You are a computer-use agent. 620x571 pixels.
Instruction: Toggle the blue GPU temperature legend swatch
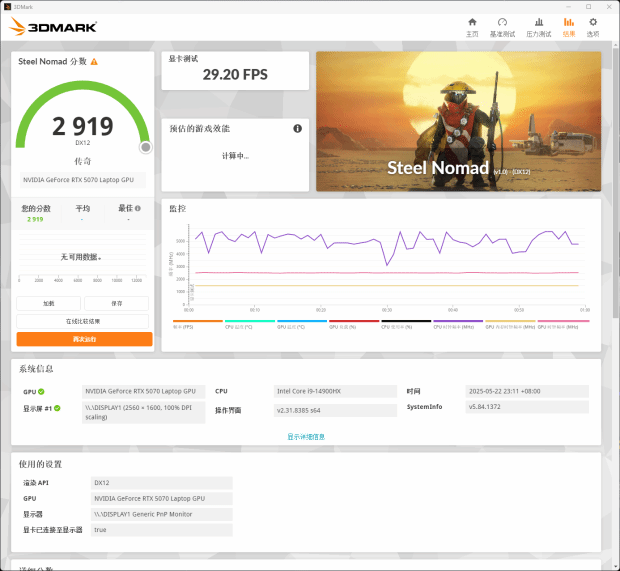302,321
